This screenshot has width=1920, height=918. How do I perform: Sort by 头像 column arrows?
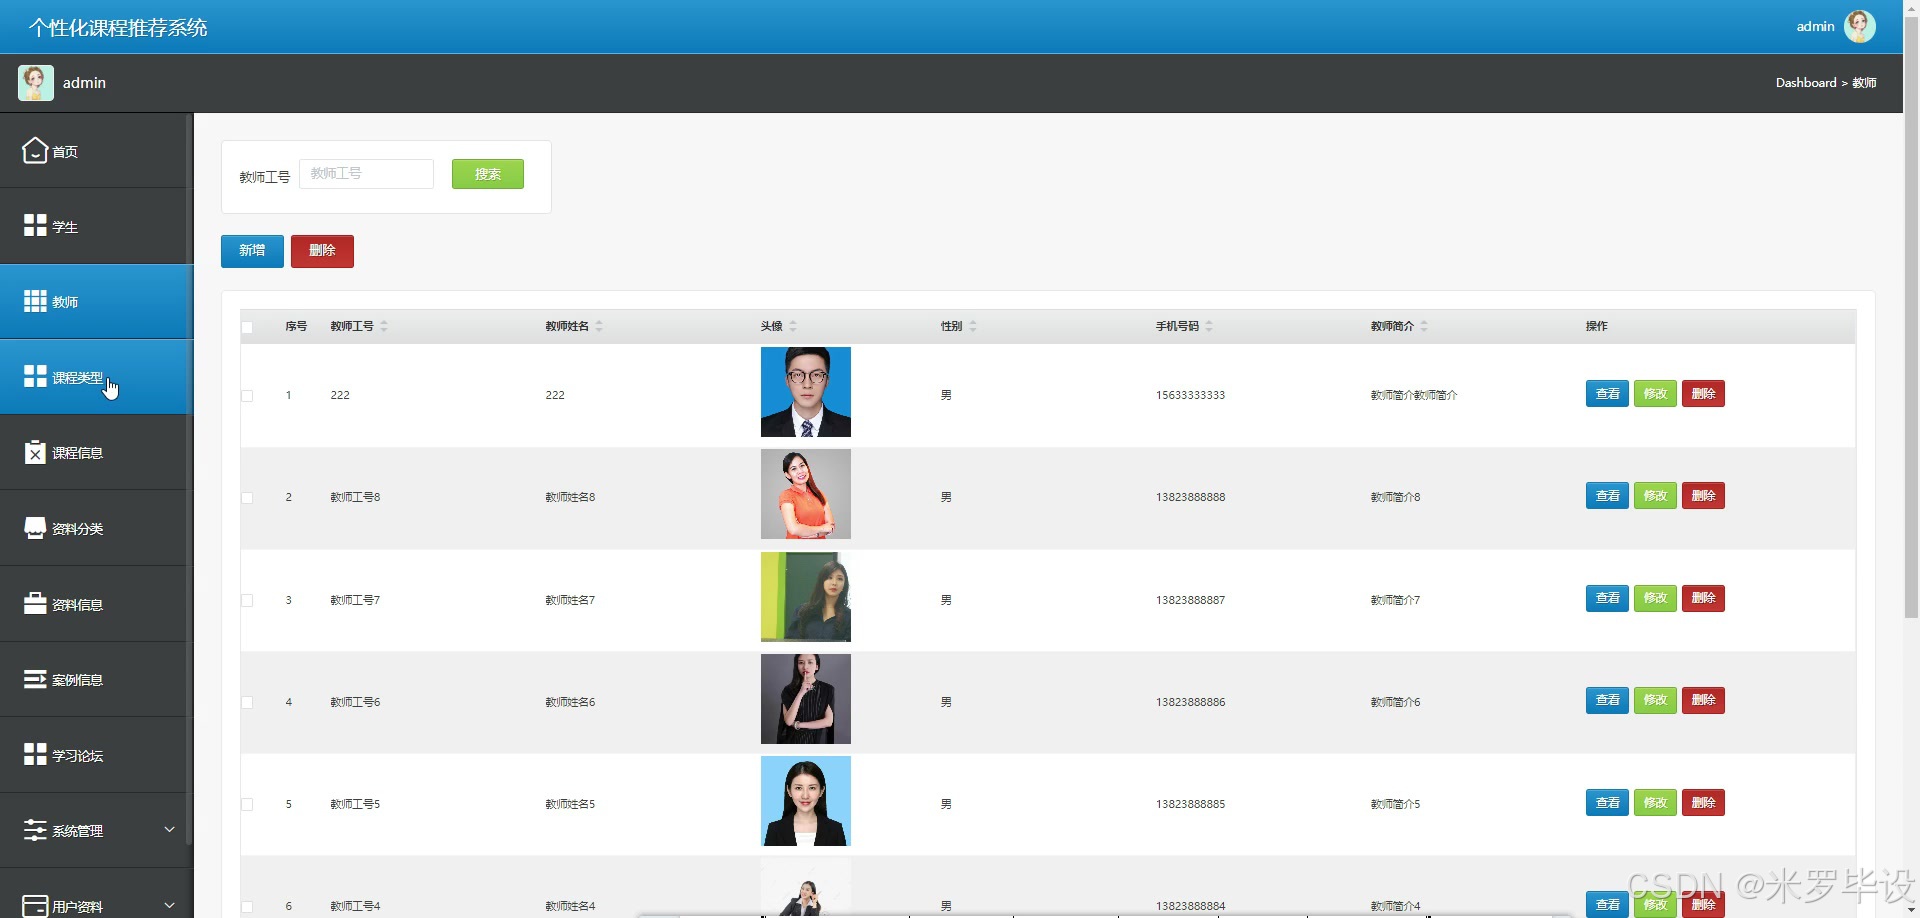pyautogui.click(x=793, y=326)
